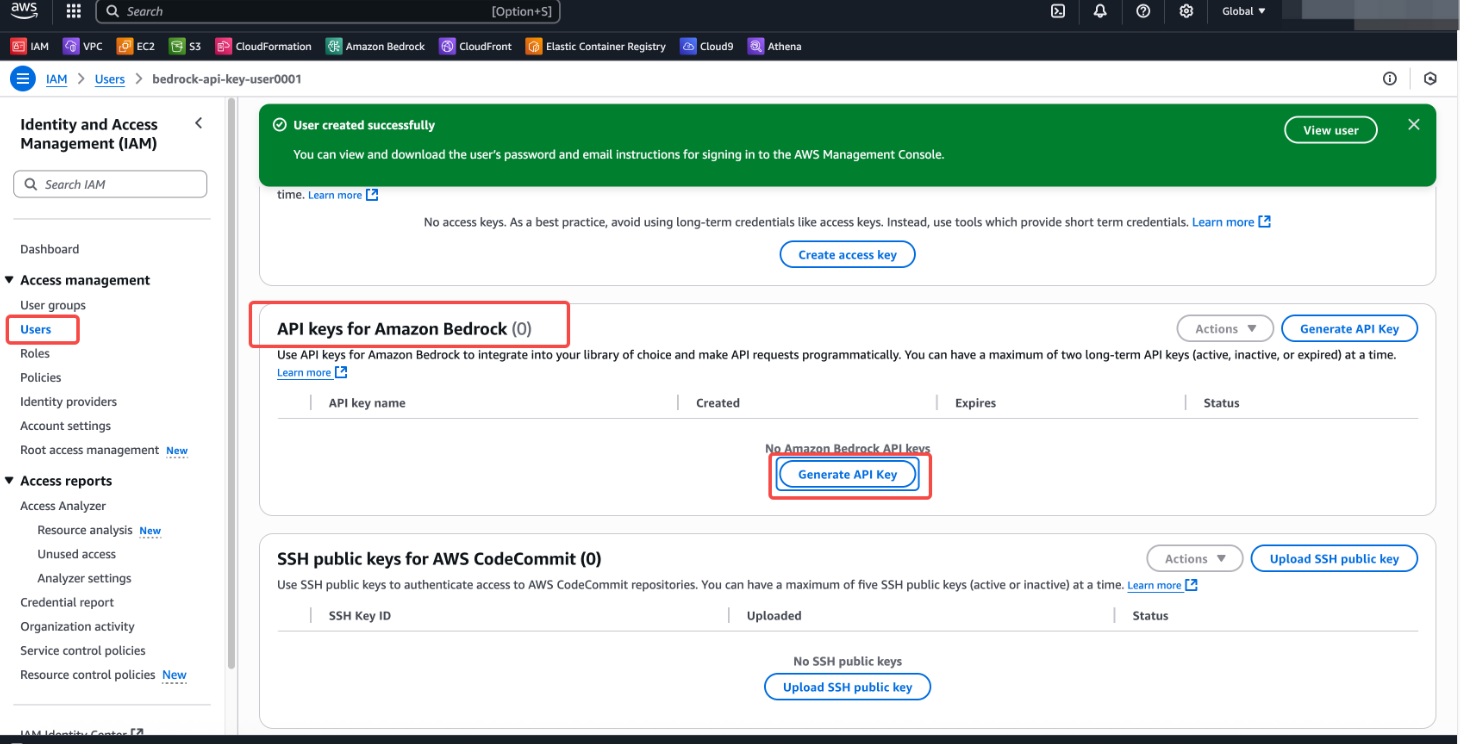Open Unused access in the sidebar
1460x744 pixels.
(76, 554)
